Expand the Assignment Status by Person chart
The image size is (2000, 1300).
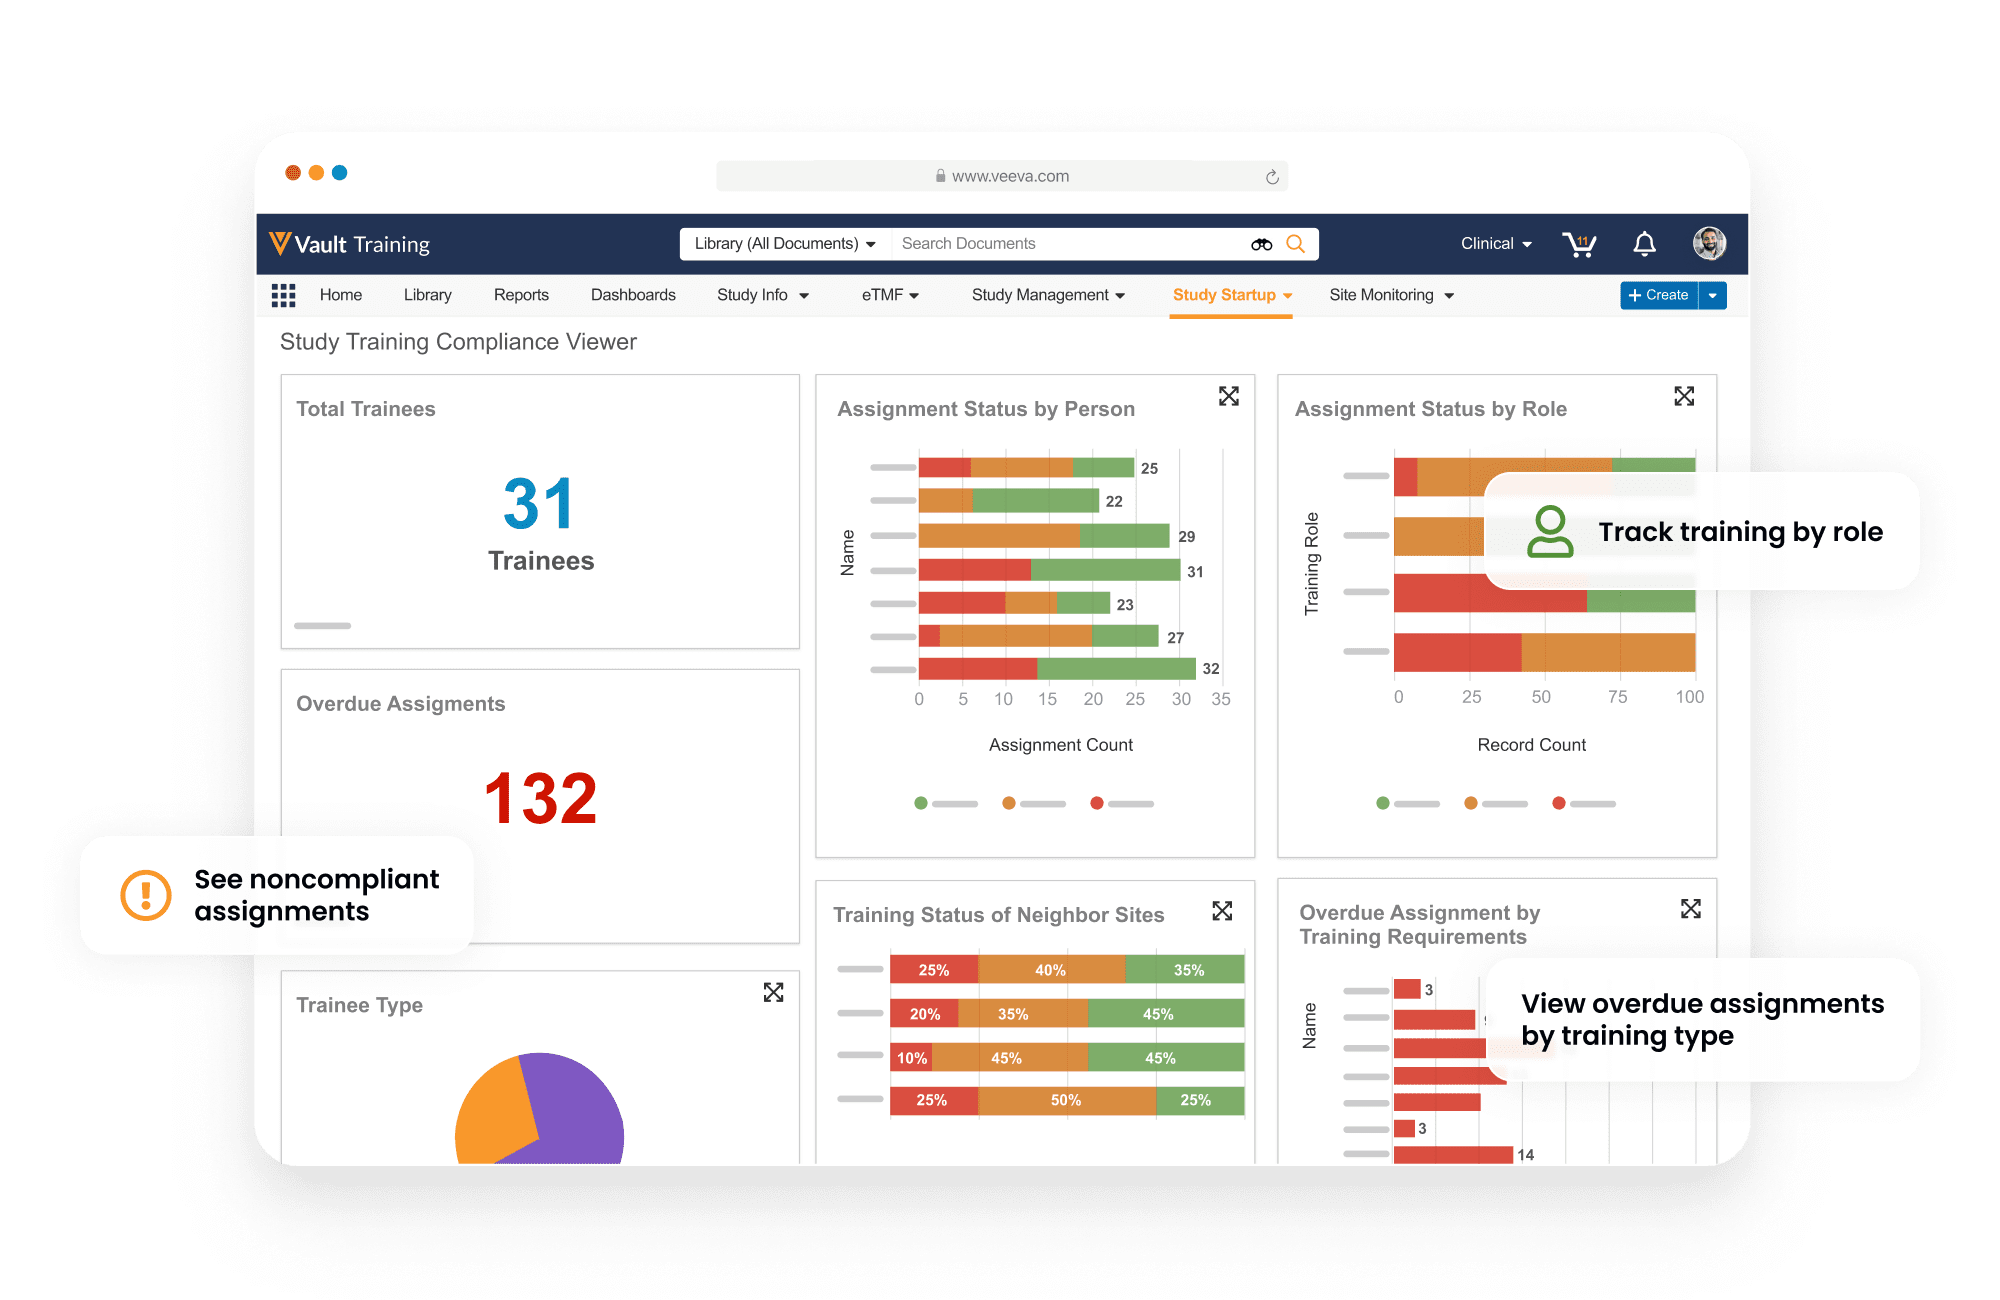click(1229, 393)
